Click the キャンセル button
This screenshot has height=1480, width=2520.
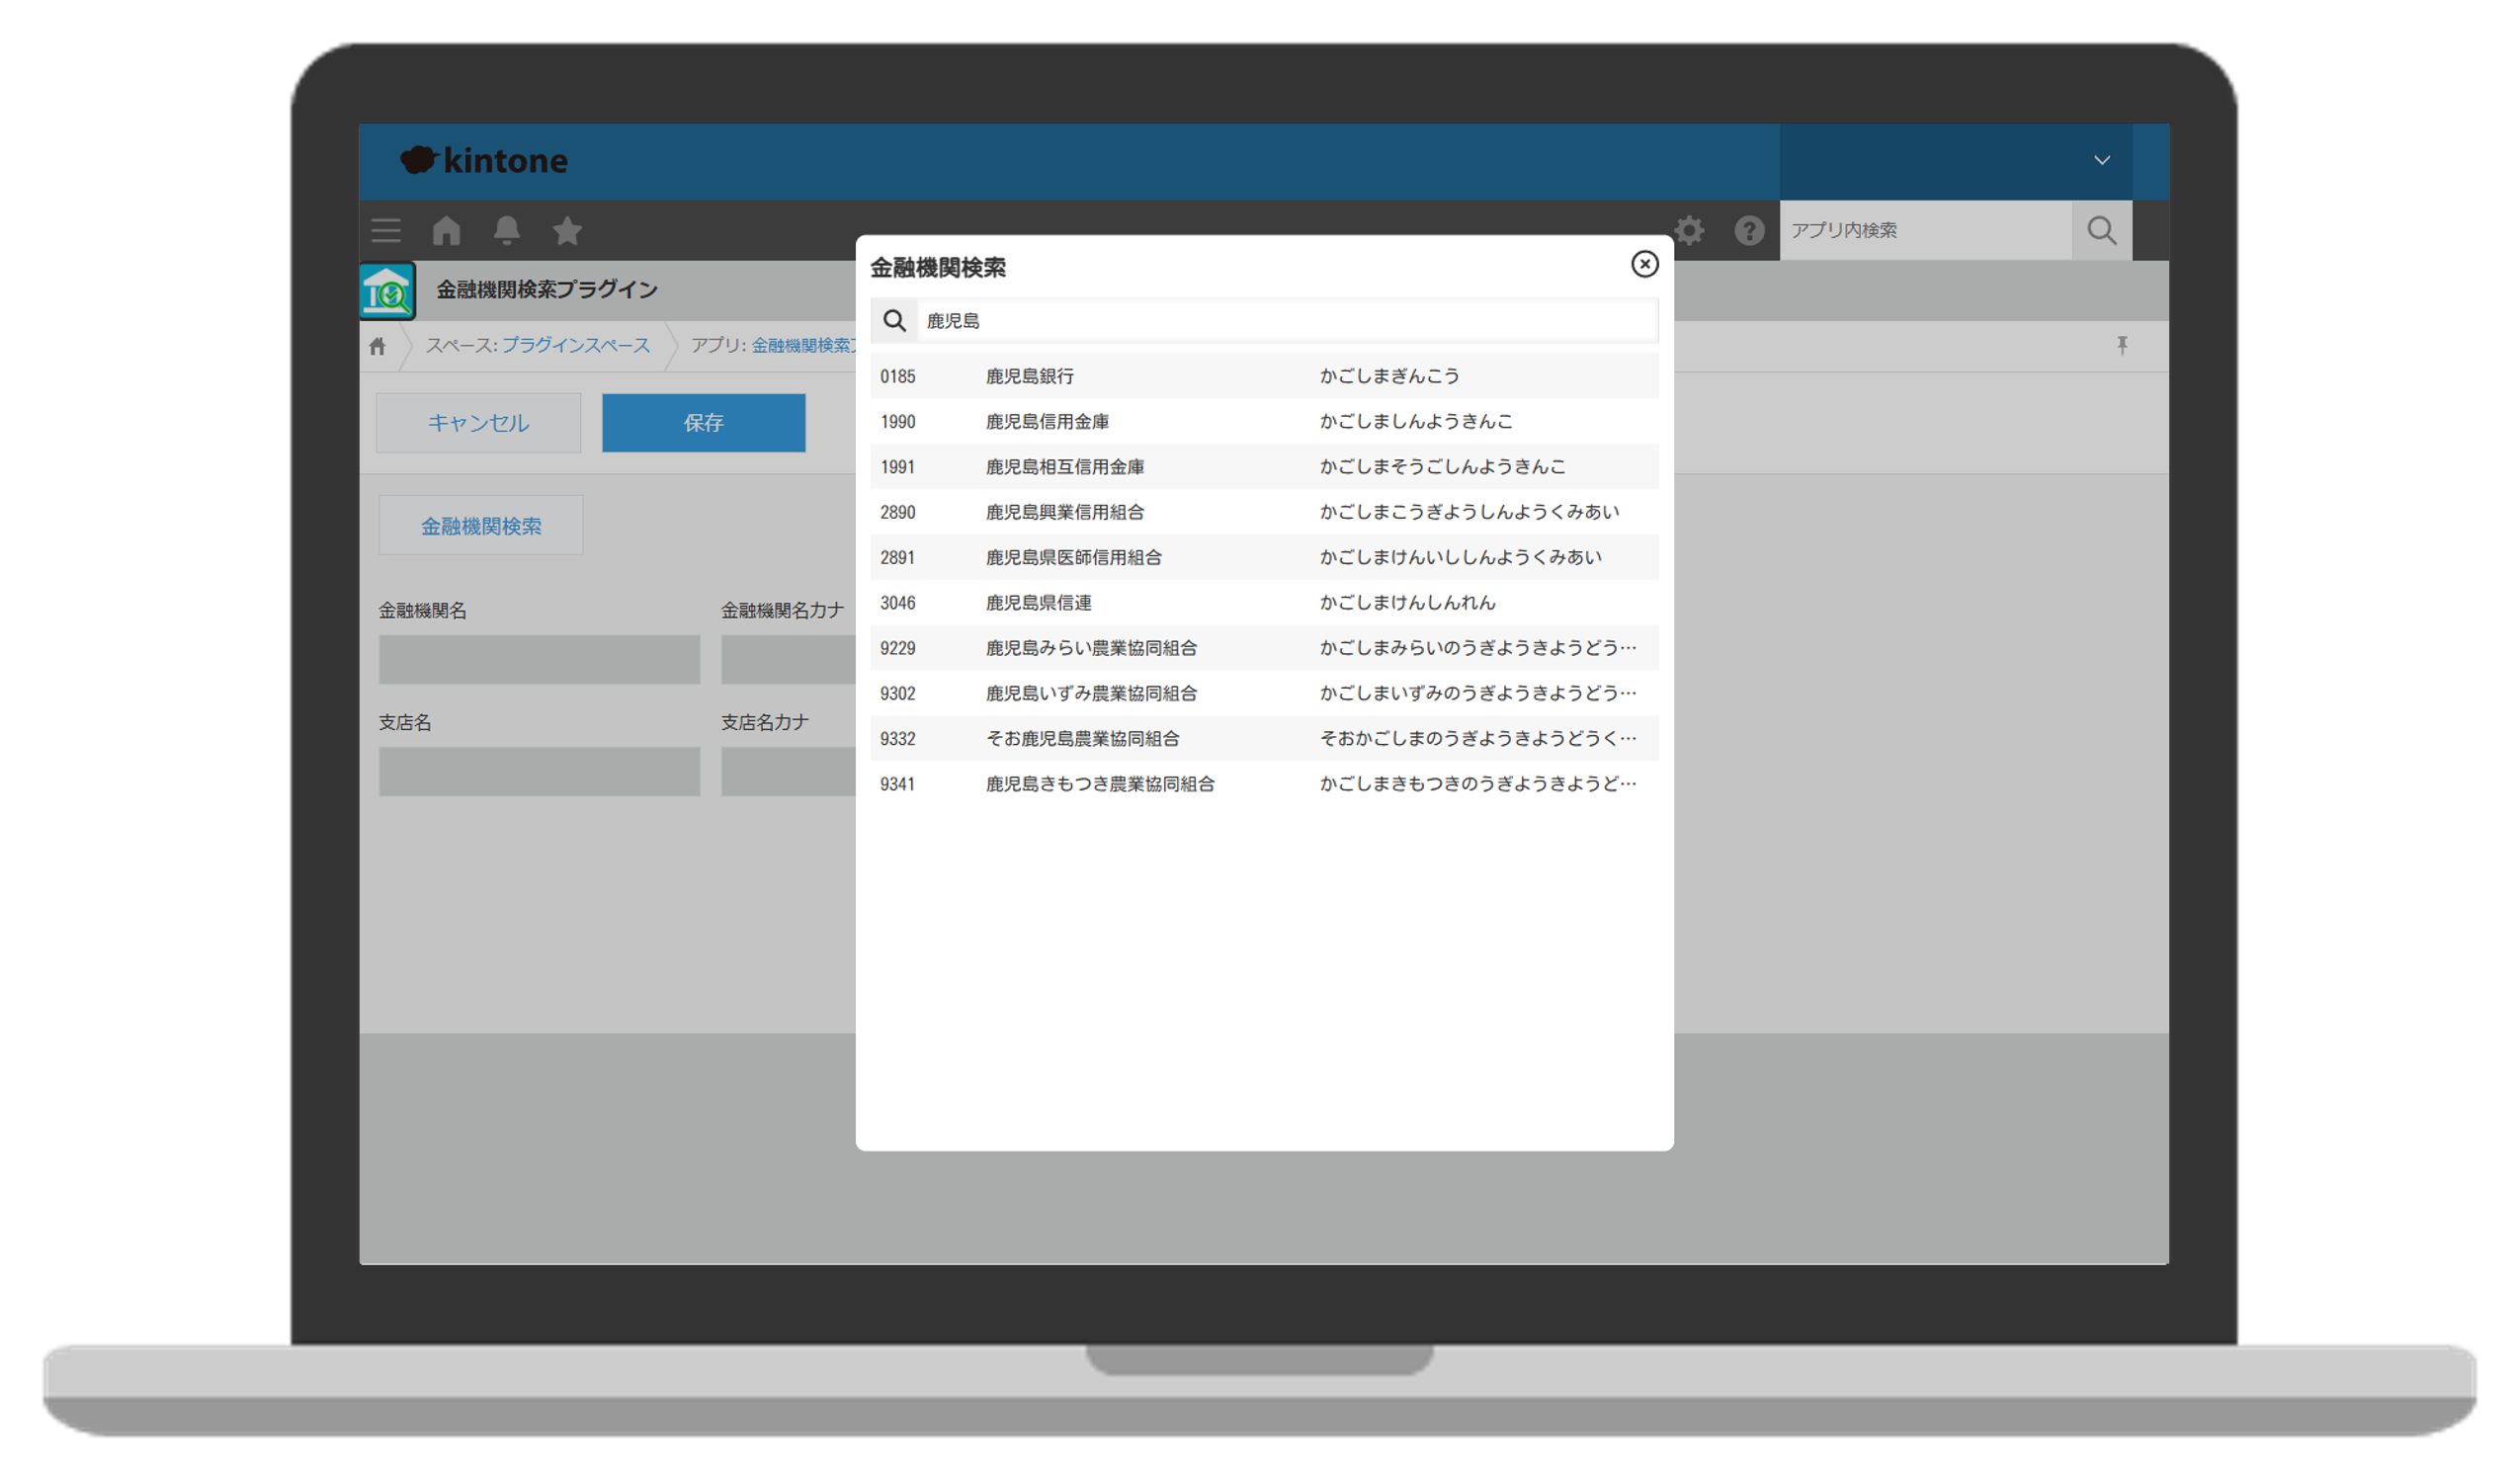478,423
